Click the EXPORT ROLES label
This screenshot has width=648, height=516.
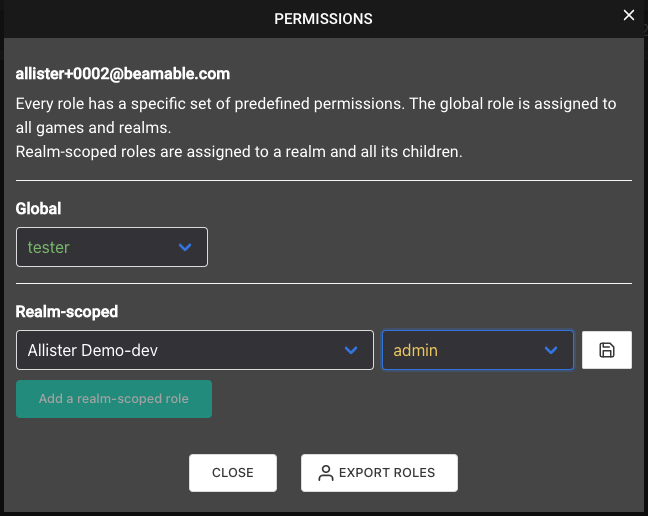pos(387,473)
